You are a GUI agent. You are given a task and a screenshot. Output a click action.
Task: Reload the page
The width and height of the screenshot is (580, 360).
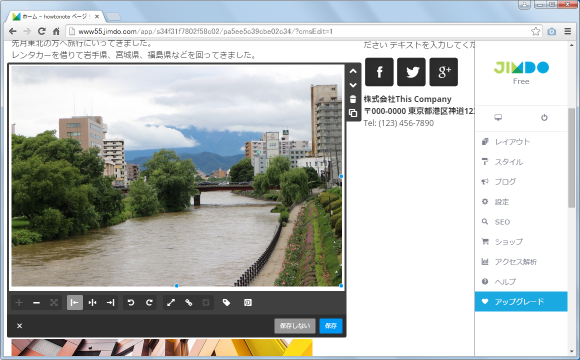tap(42, 31)
